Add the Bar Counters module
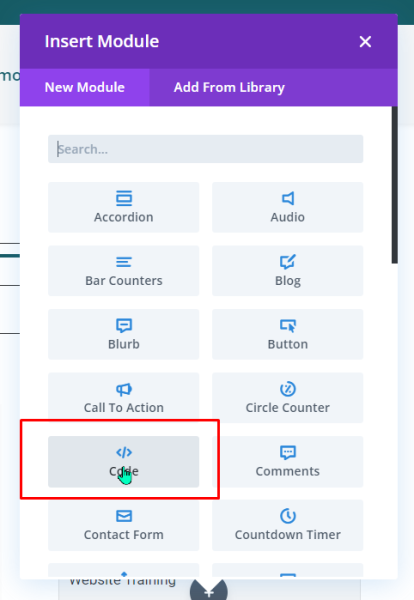The width and height of the screenshot is (414, 600). (x=124, y=271)
